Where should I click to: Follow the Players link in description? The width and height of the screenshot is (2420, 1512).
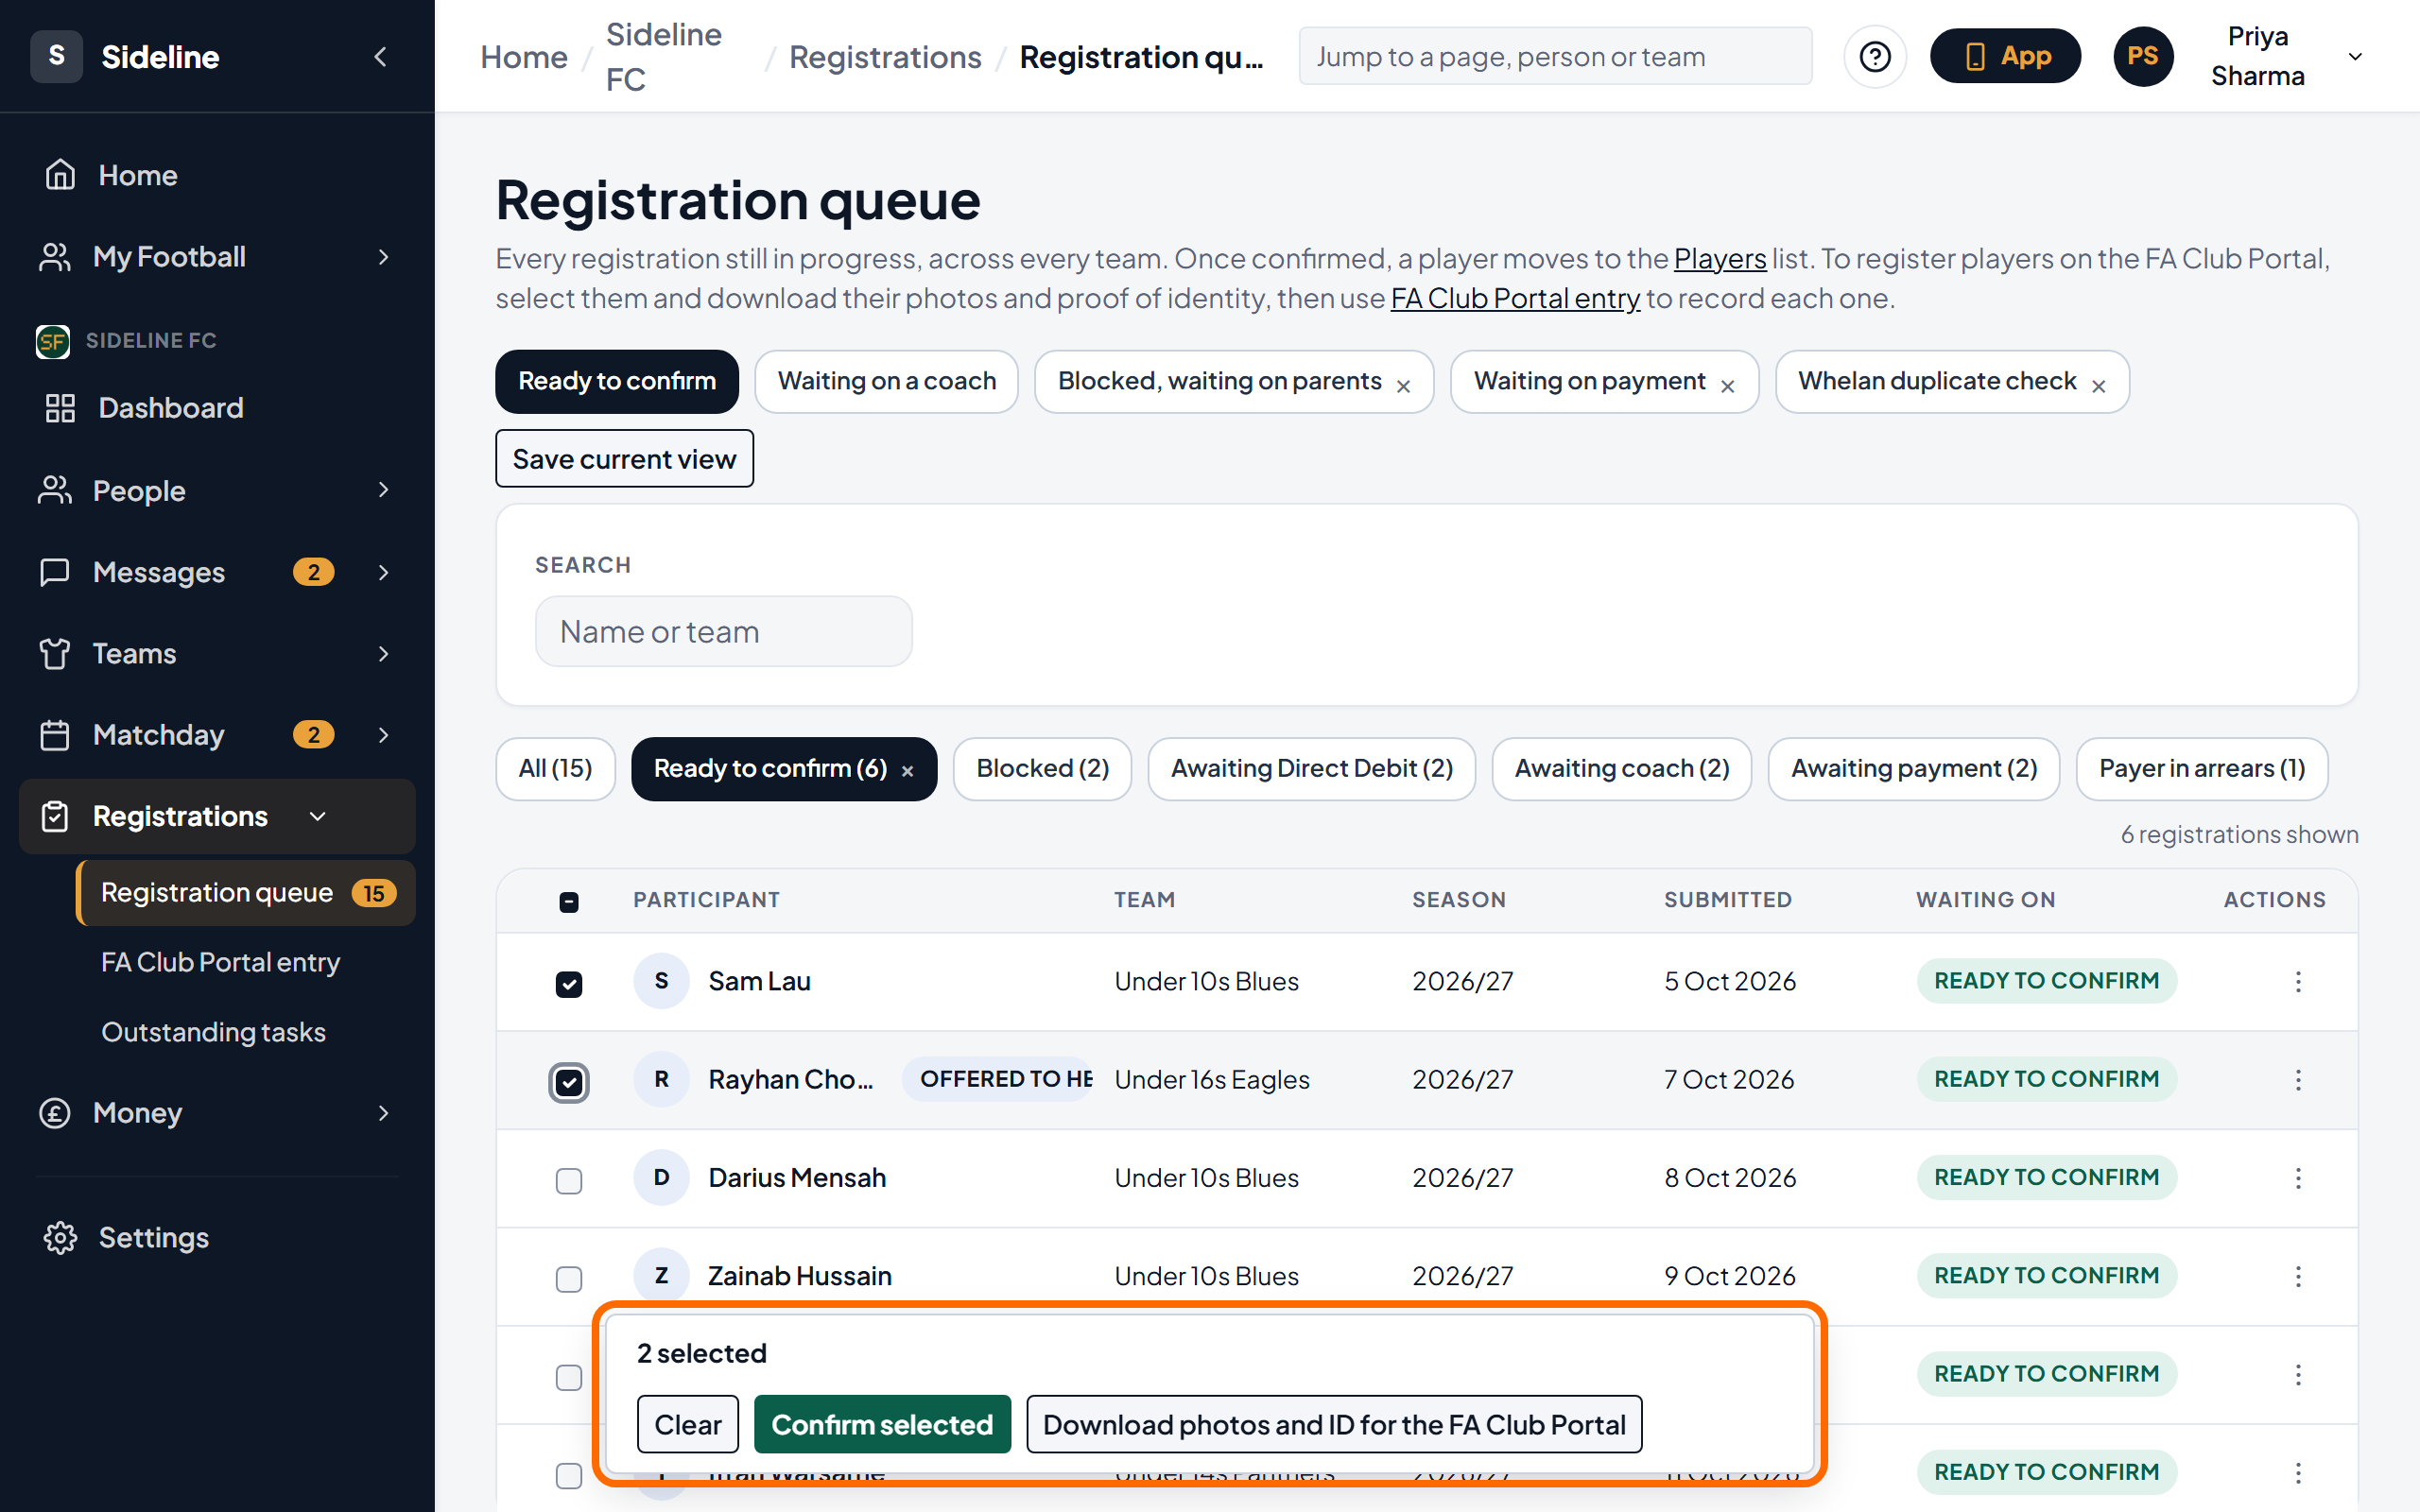tap(1719, 259)
